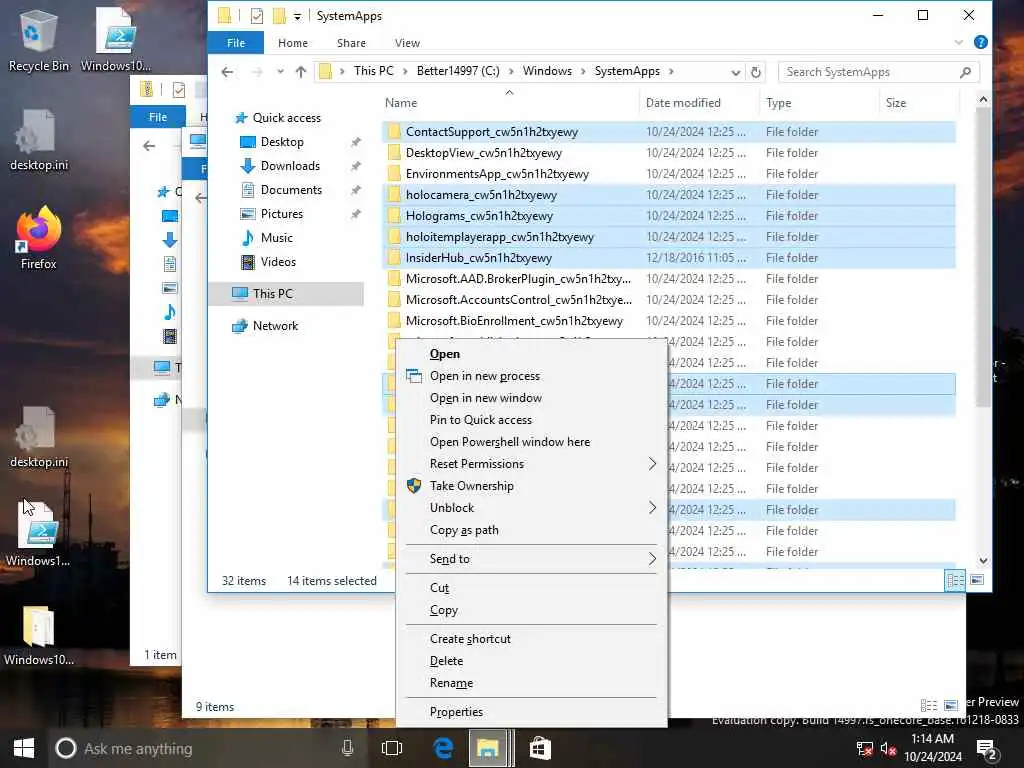
Task: Click Properties quick access toolbar checkmark icon
Action: click(x=257, y=16)
